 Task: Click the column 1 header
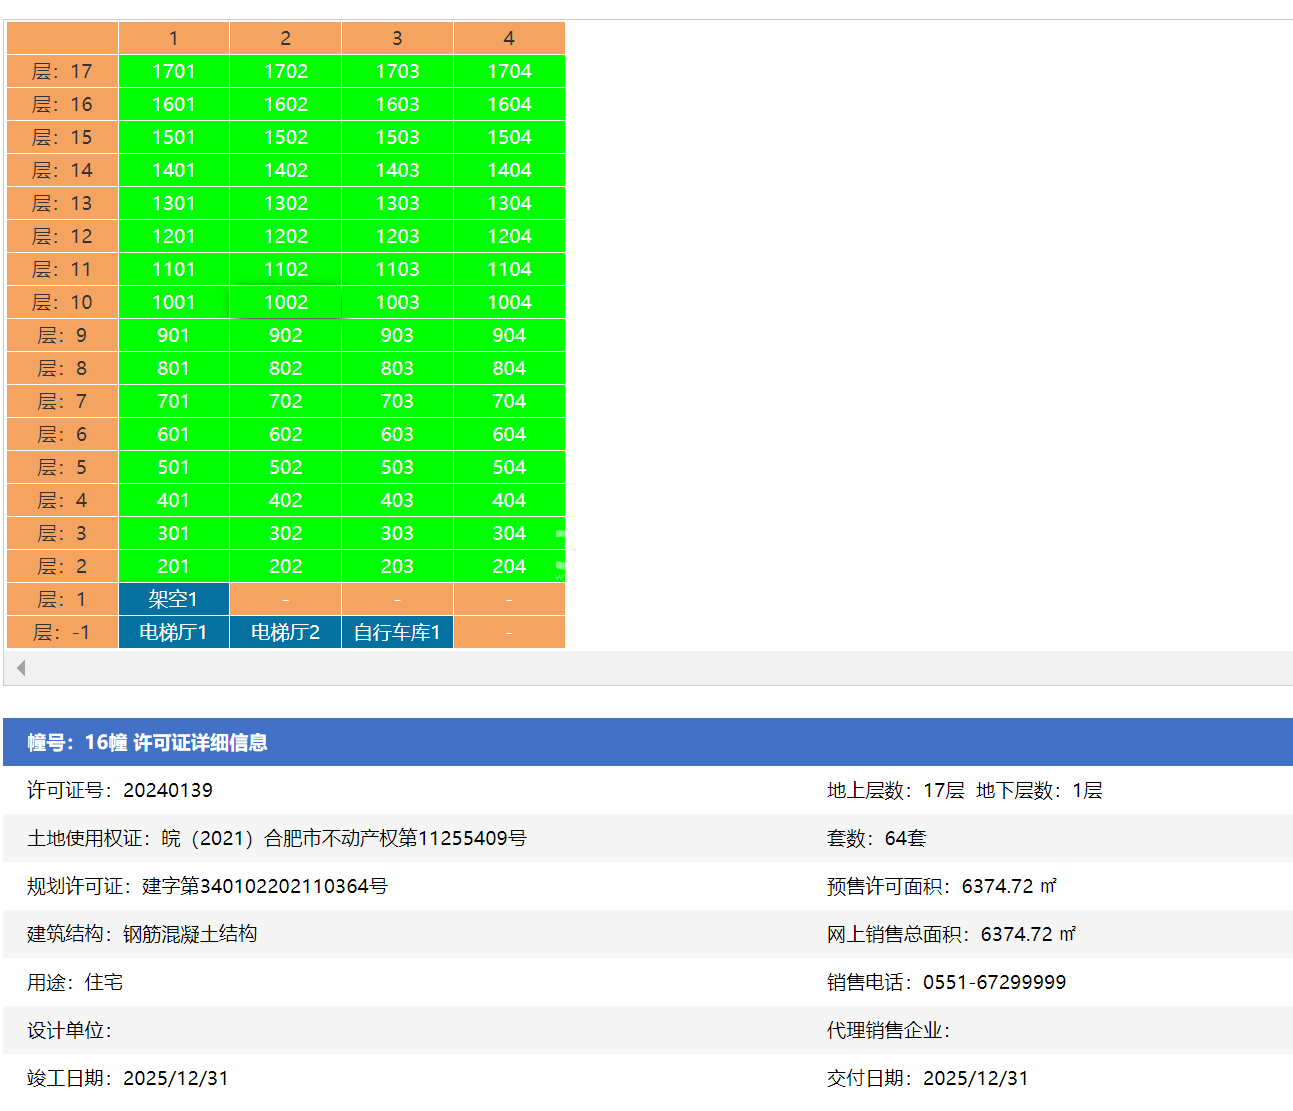174,38
